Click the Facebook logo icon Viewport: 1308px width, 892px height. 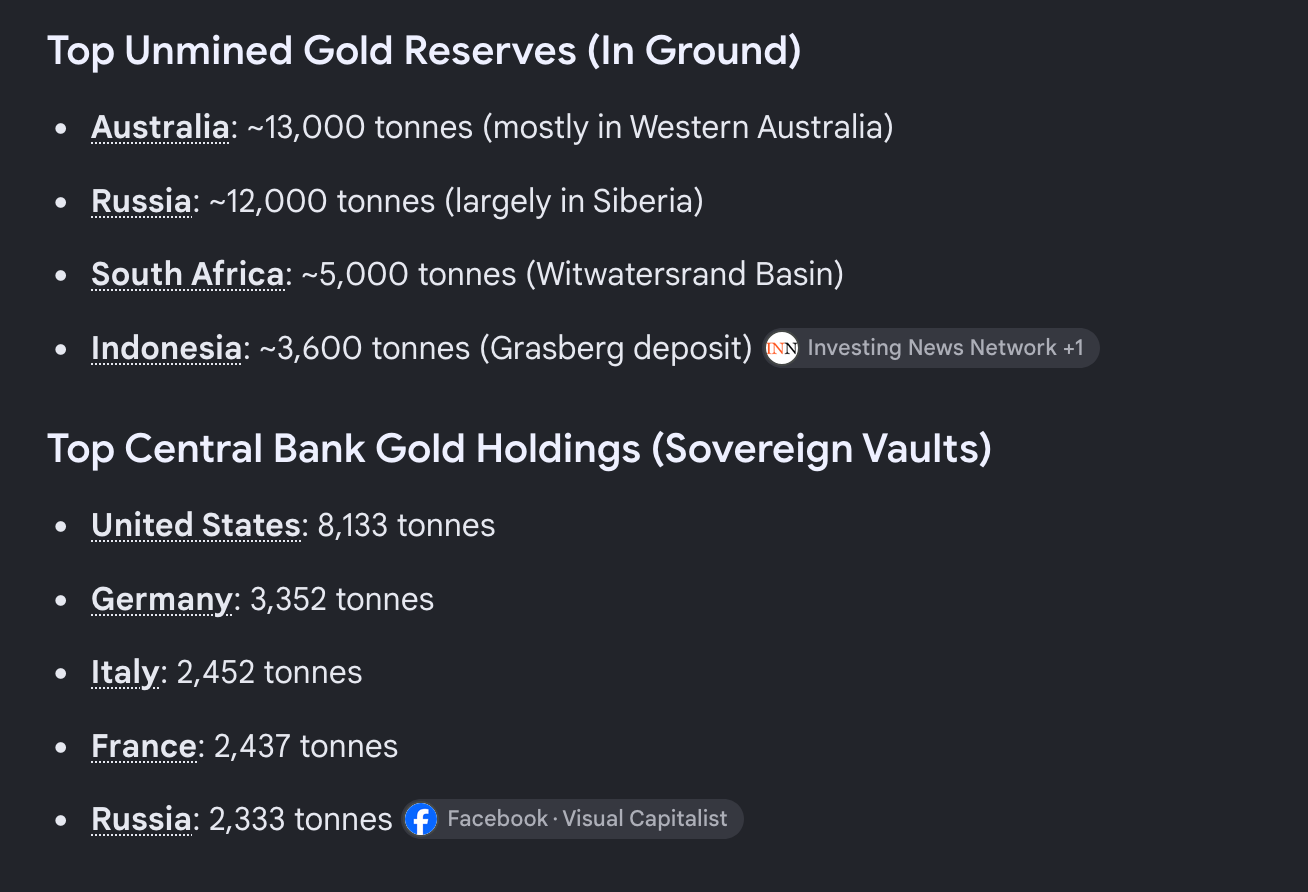(421, 819)
